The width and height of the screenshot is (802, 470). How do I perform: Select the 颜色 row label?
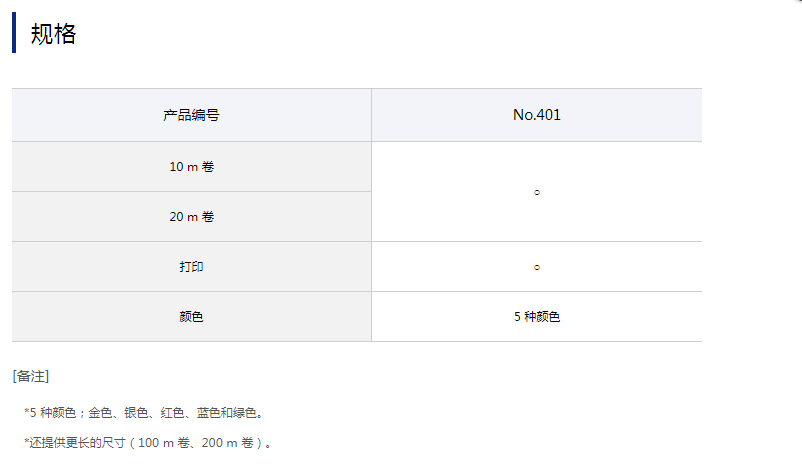click(191, 317)
